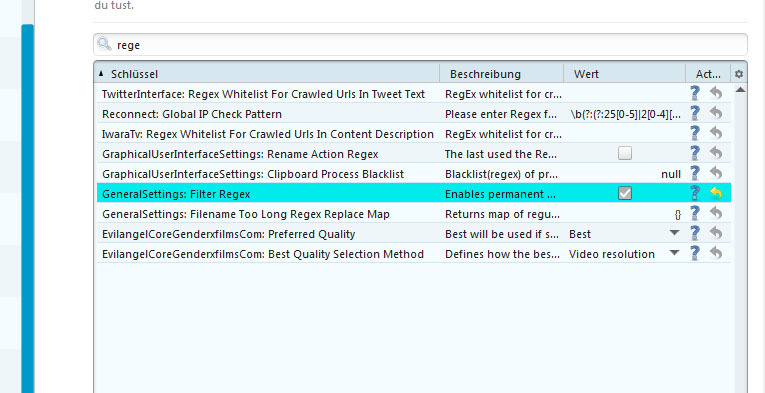Enable Rename Action Regex checkbox
This screenshot has width=765, height=393.
pyautogui.click(x=624, y=154)
